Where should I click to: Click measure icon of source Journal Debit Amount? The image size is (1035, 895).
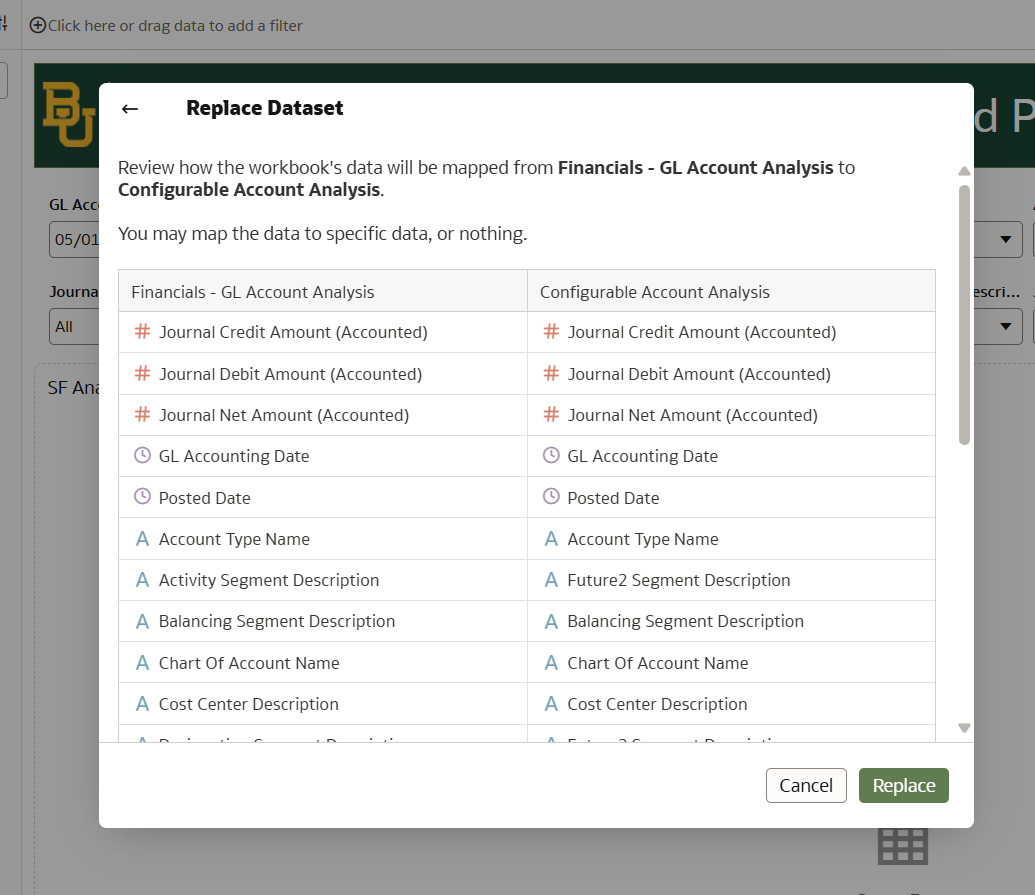(142, 374)
